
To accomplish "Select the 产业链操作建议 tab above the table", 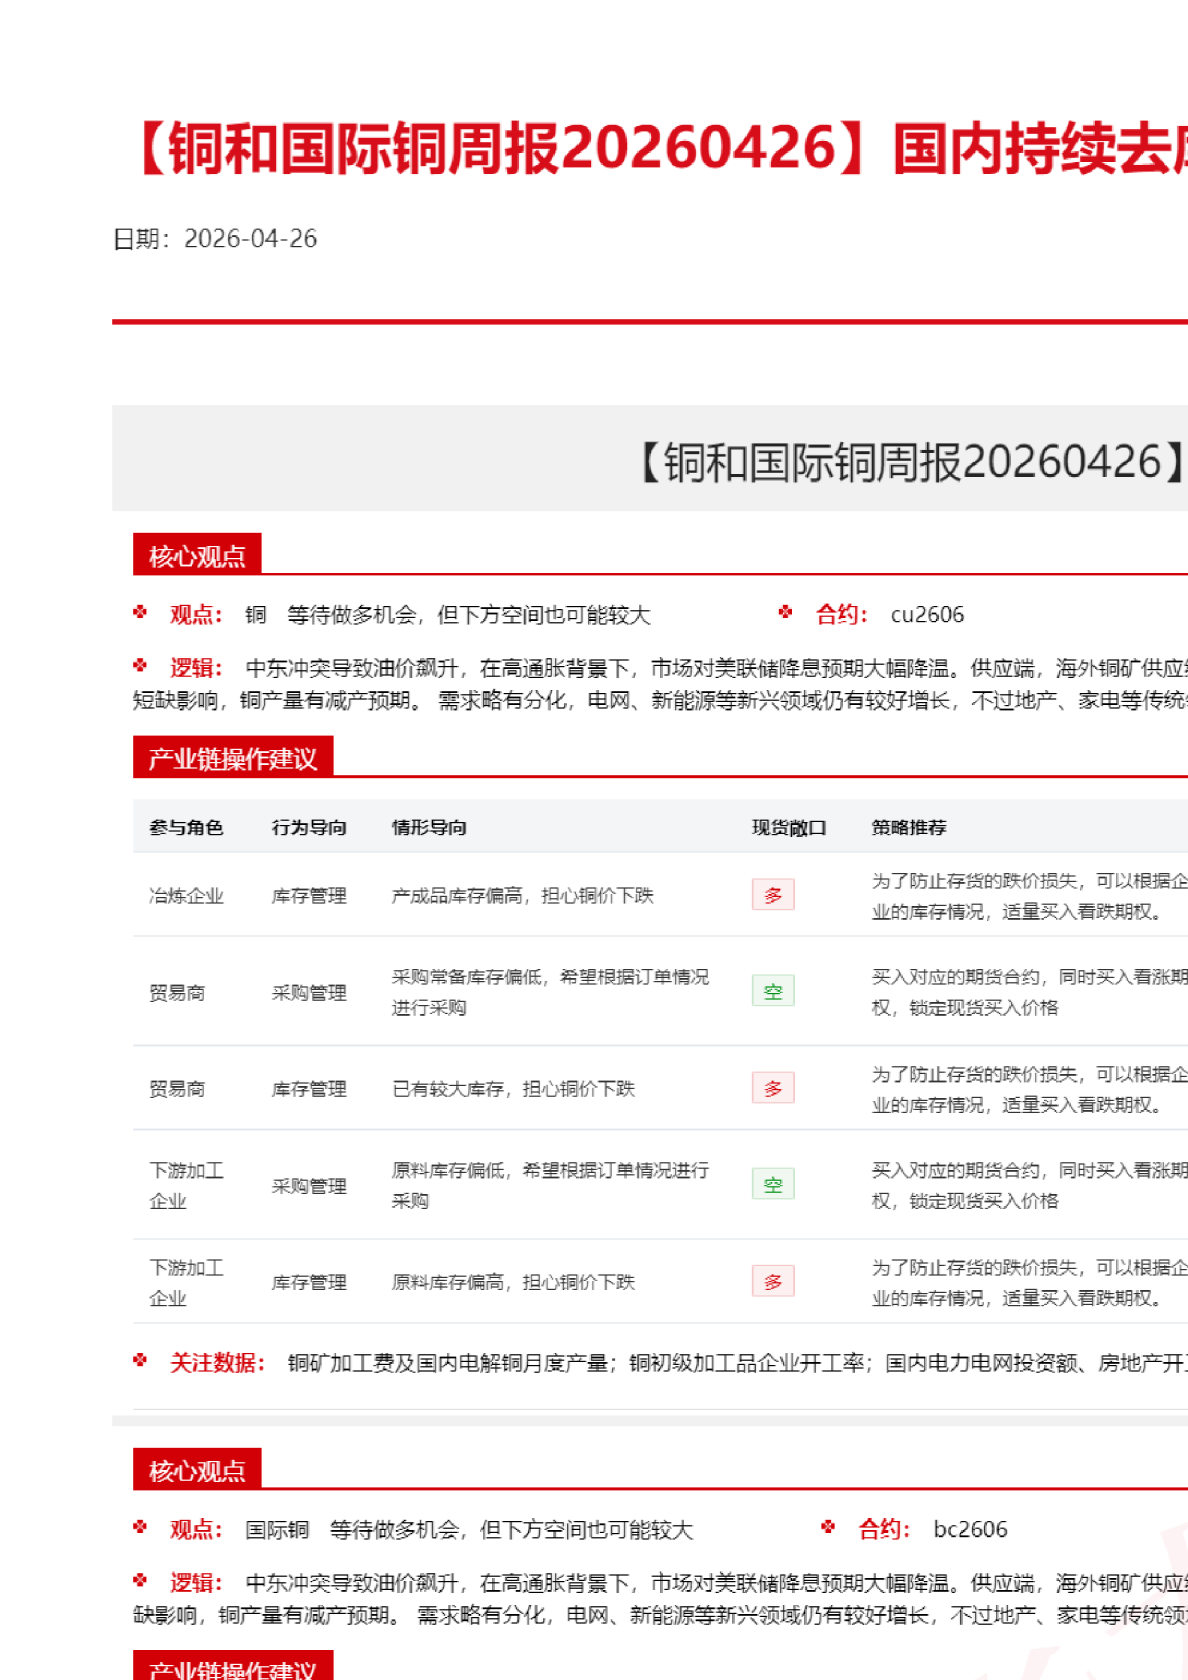I will tap(233, 759).
